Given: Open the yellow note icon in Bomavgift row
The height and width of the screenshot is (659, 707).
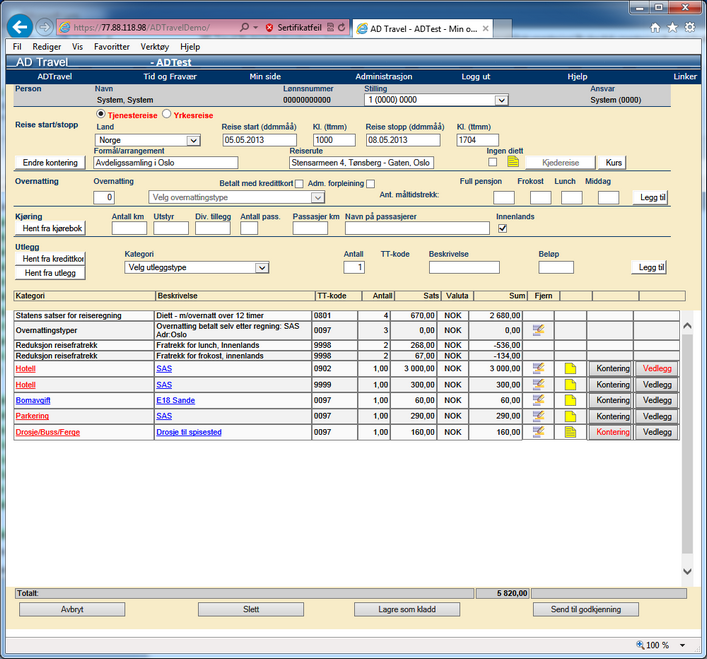Looking at the screenshot, I should tap(570, 398).
